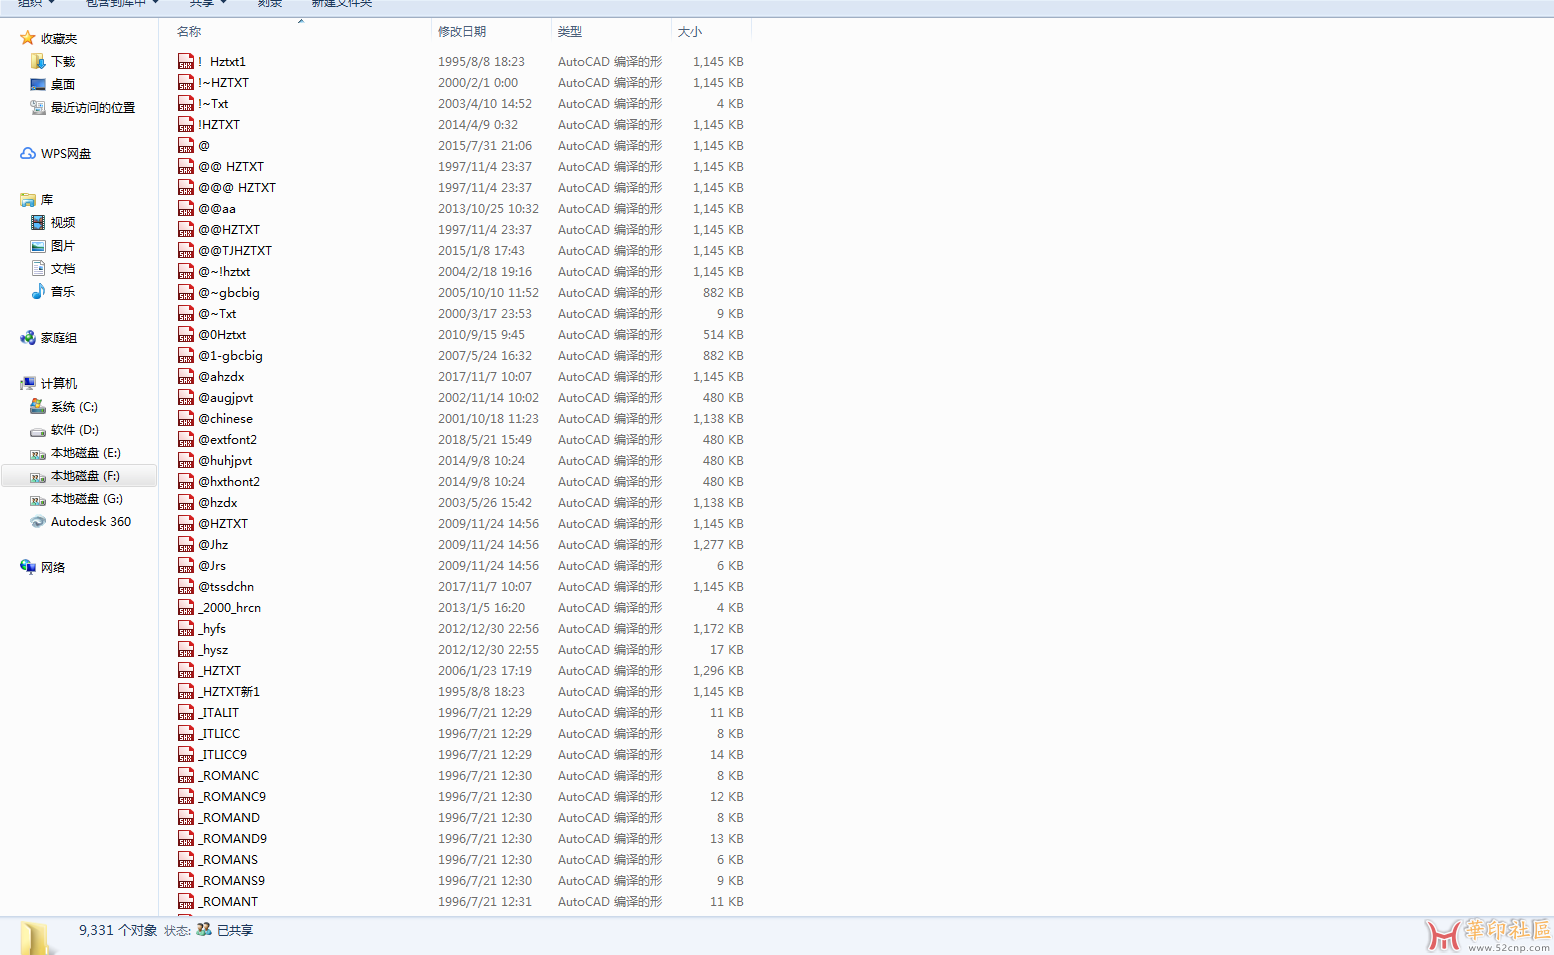Viewport: 1554px width, 955px height.
Task: Open the 包含到库中 dropdown
Action: pos(121,4)
